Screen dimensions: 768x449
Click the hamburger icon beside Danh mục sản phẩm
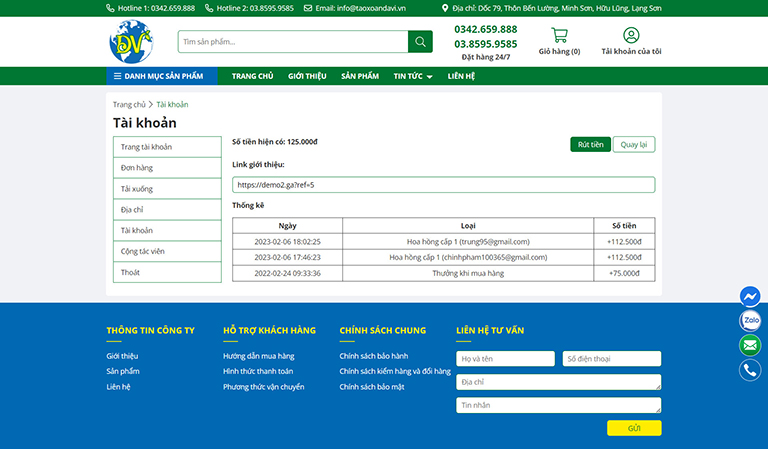click(118, 76)
